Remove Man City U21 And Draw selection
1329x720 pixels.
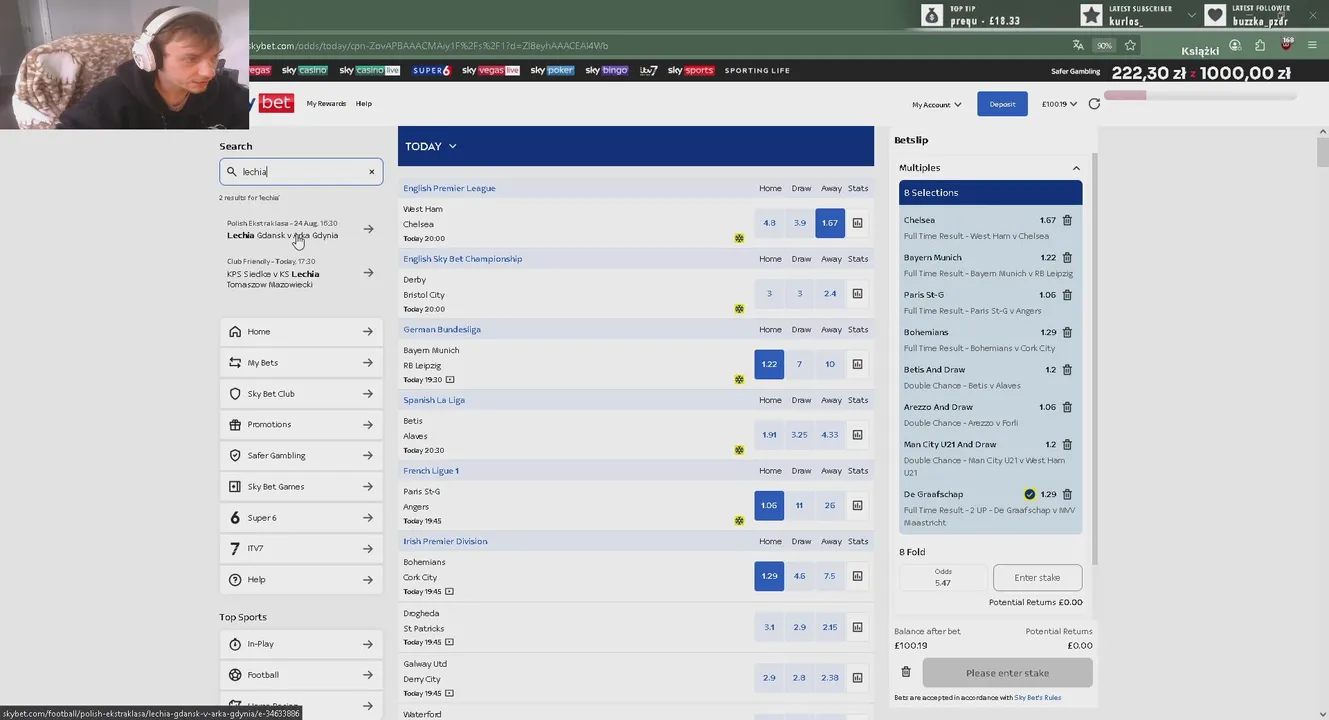[1067, 445]
